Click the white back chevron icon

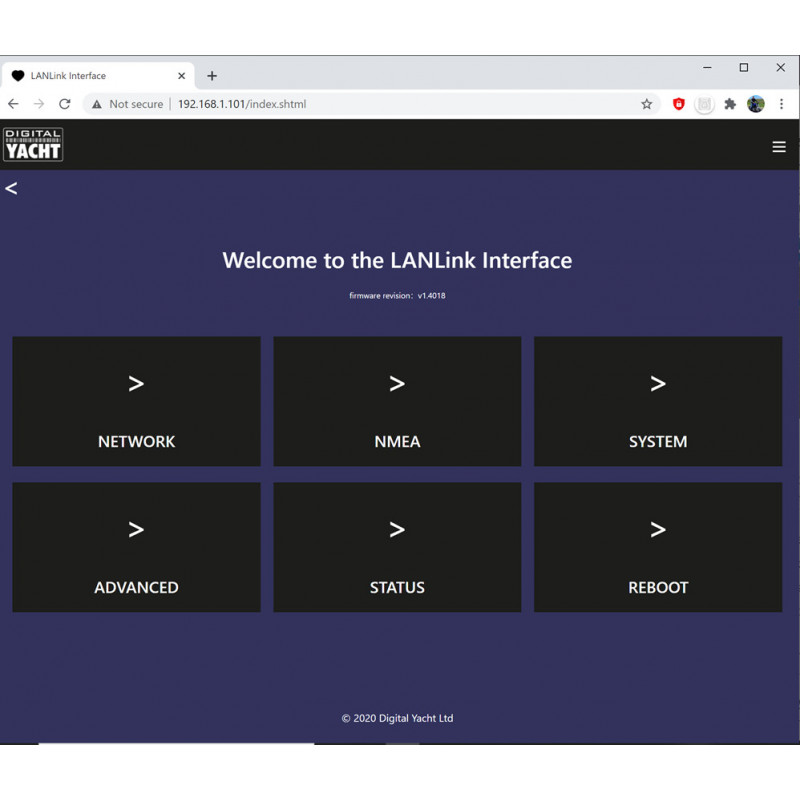click(x=11, y=188)
